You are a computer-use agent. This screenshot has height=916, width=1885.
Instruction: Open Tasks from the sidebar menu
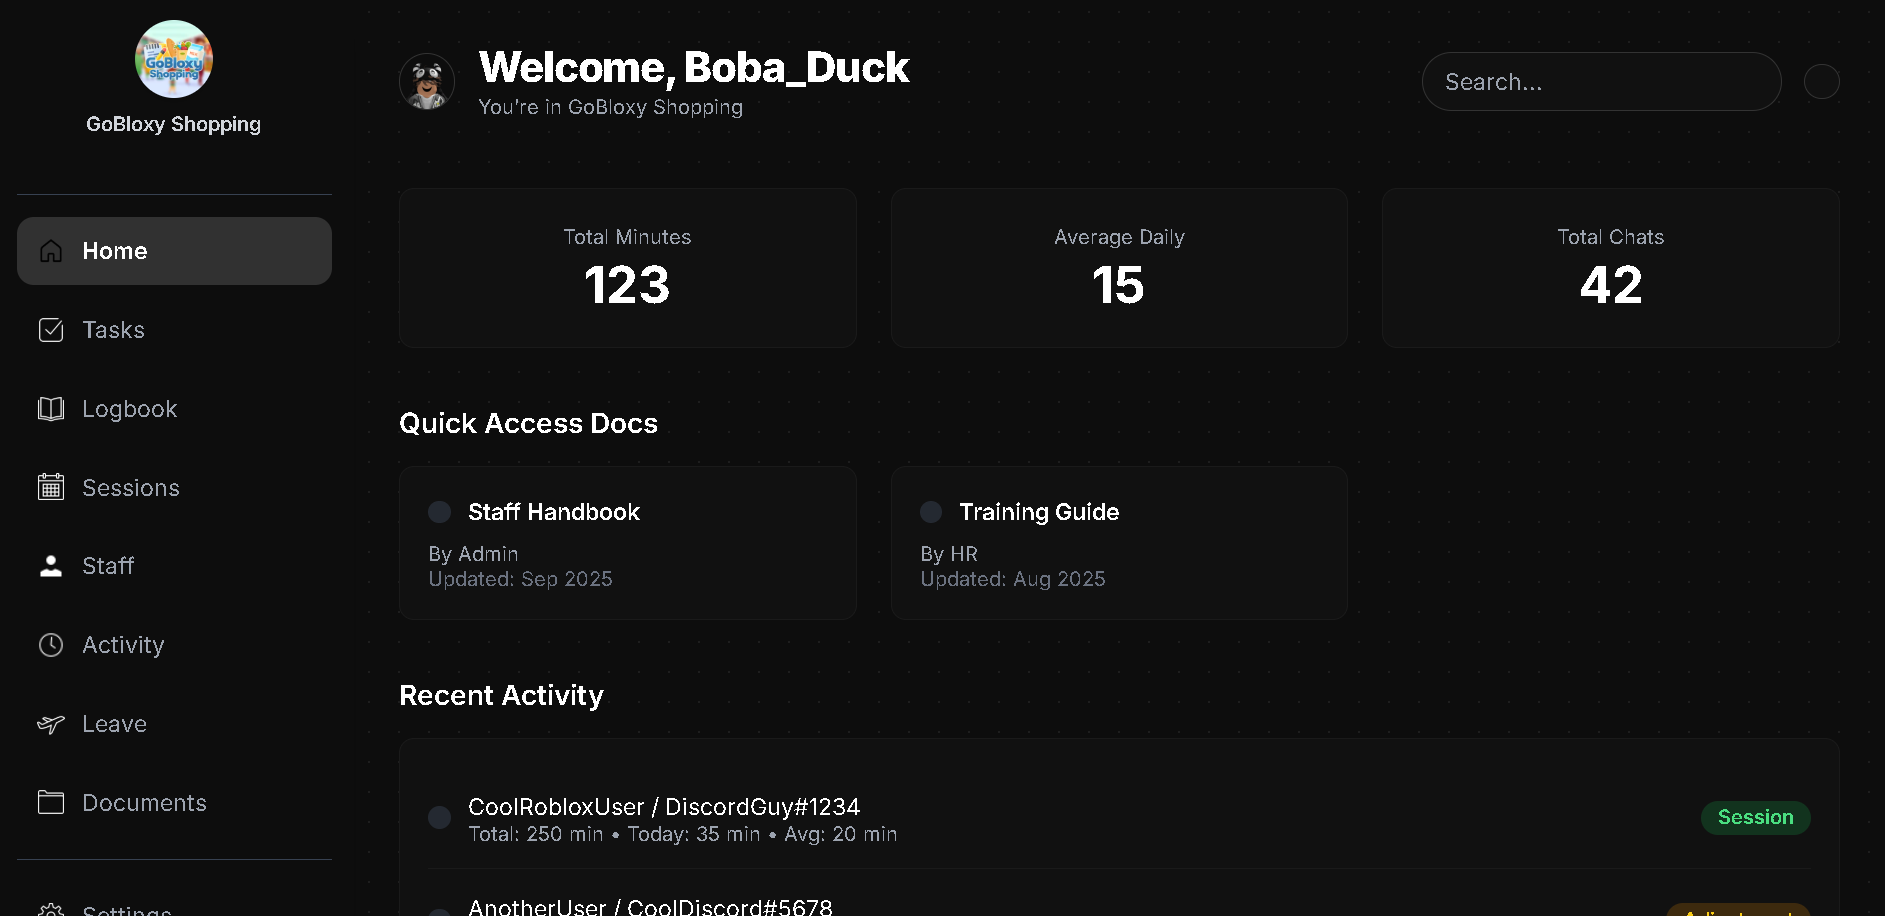(113, 329)
